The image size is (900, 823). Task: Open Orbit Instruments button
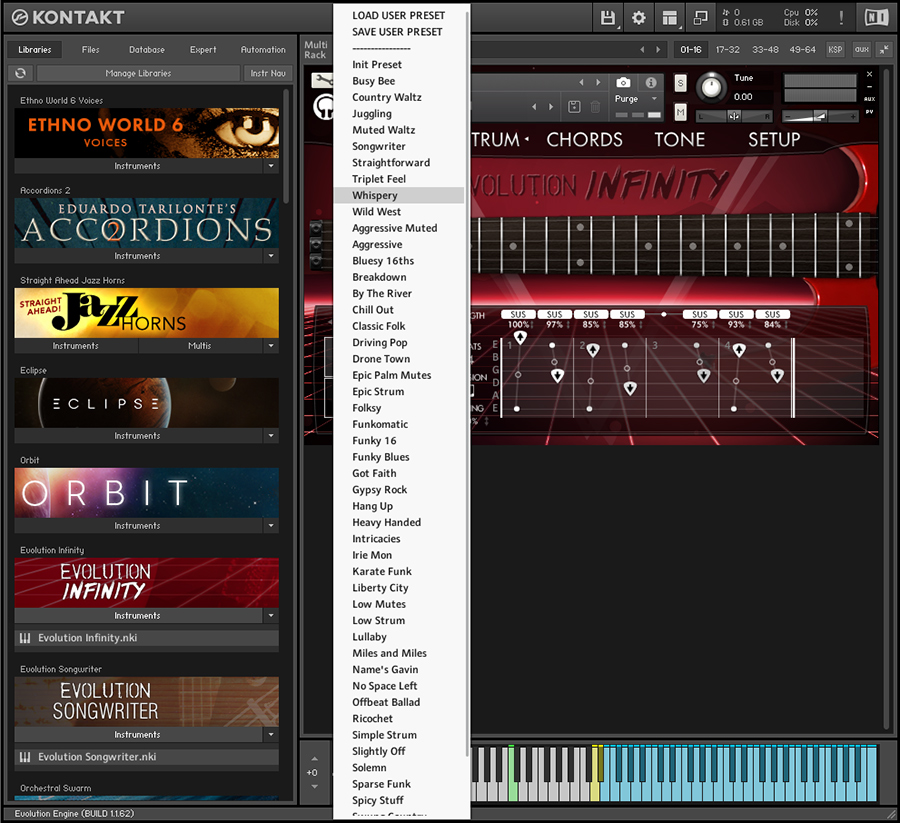click(x=138, y=526)
